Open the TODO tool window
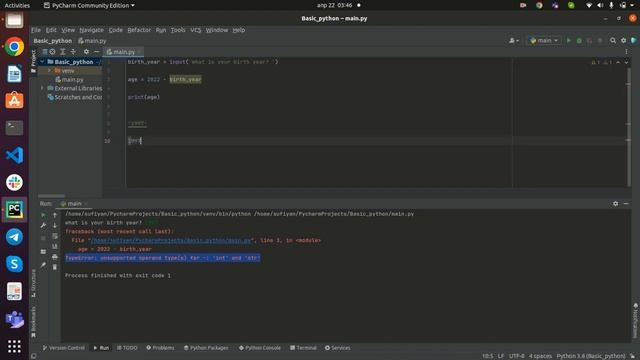 pos(127,348)
